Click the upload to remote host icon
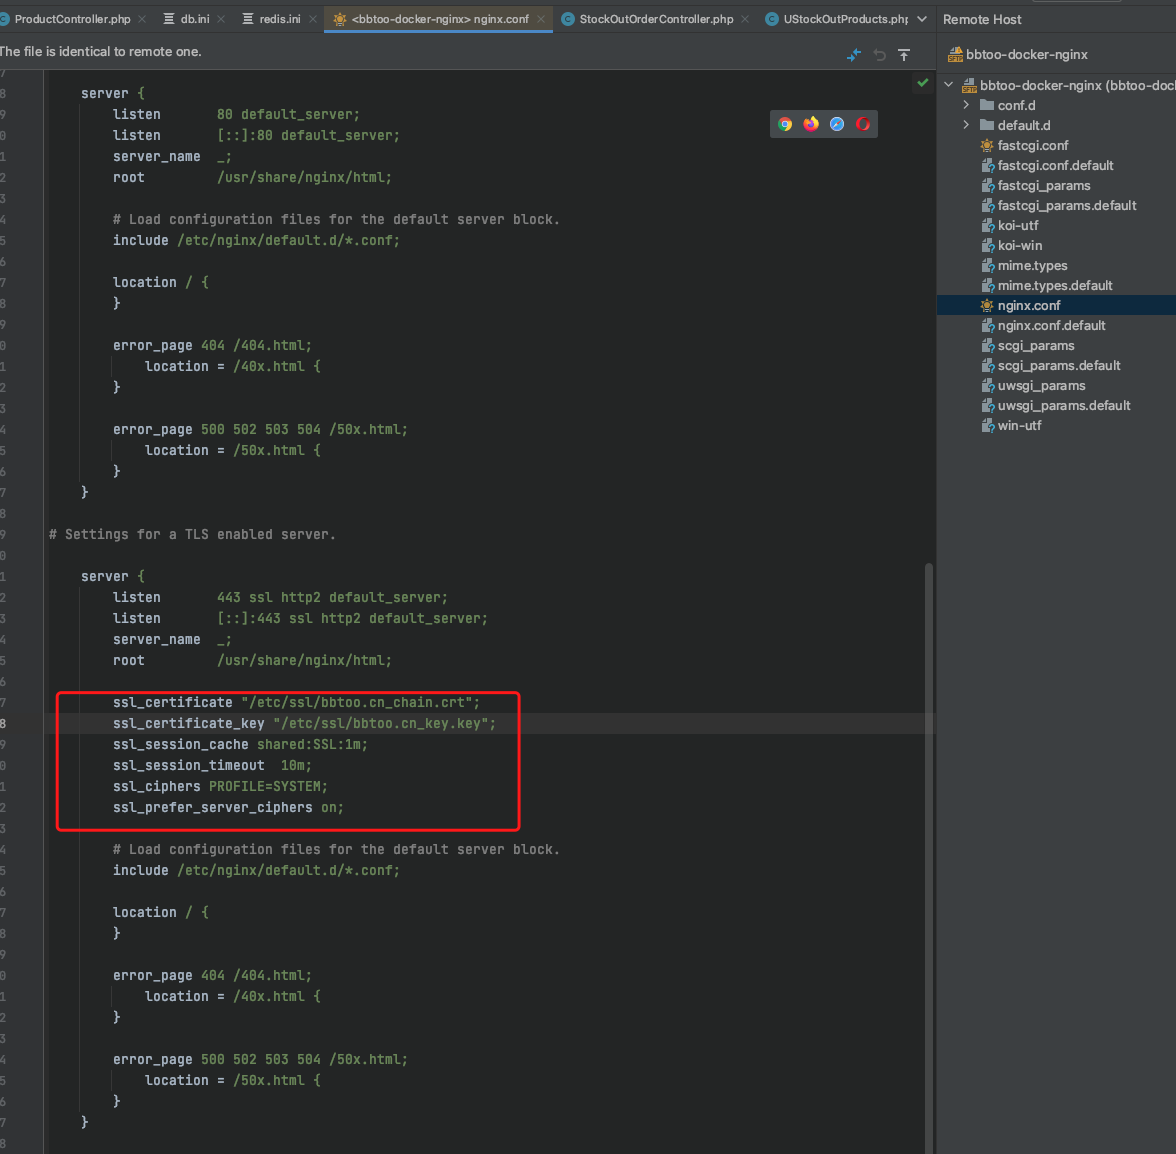Viewport: 1176px width, 1154px height. pos(904,55)
